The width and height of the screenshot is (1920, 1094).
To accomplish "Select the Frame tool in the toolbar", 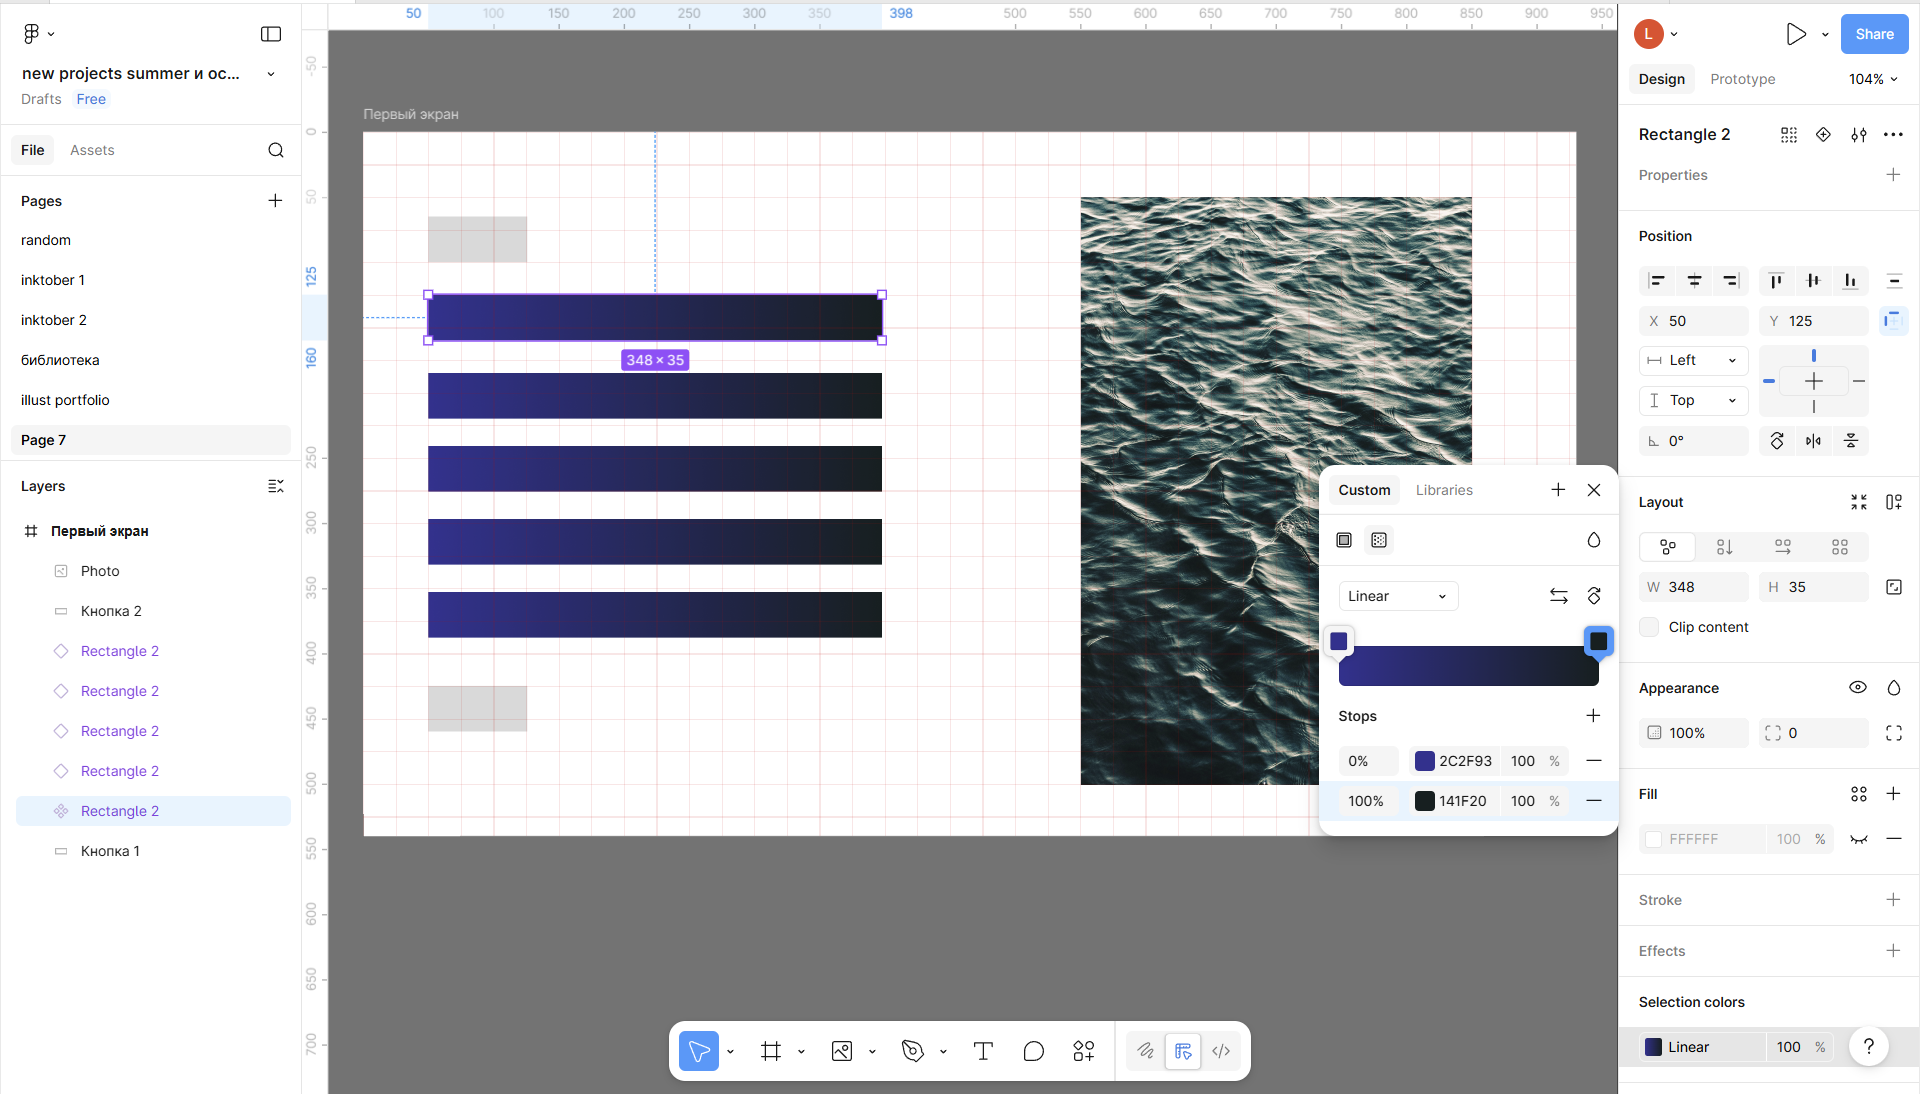I will click(770, 1051).
